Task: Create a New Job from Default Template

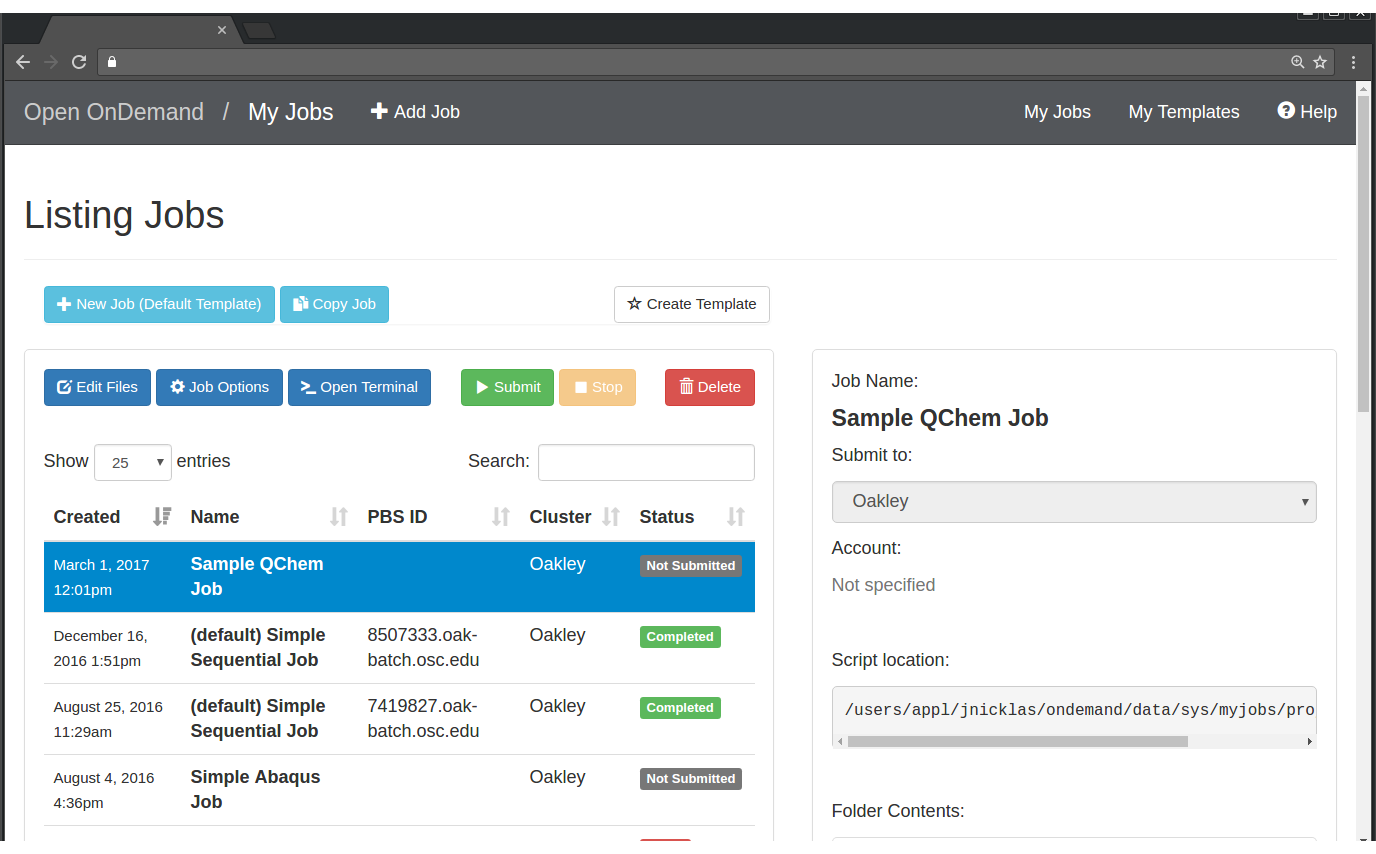Action: 159,304
